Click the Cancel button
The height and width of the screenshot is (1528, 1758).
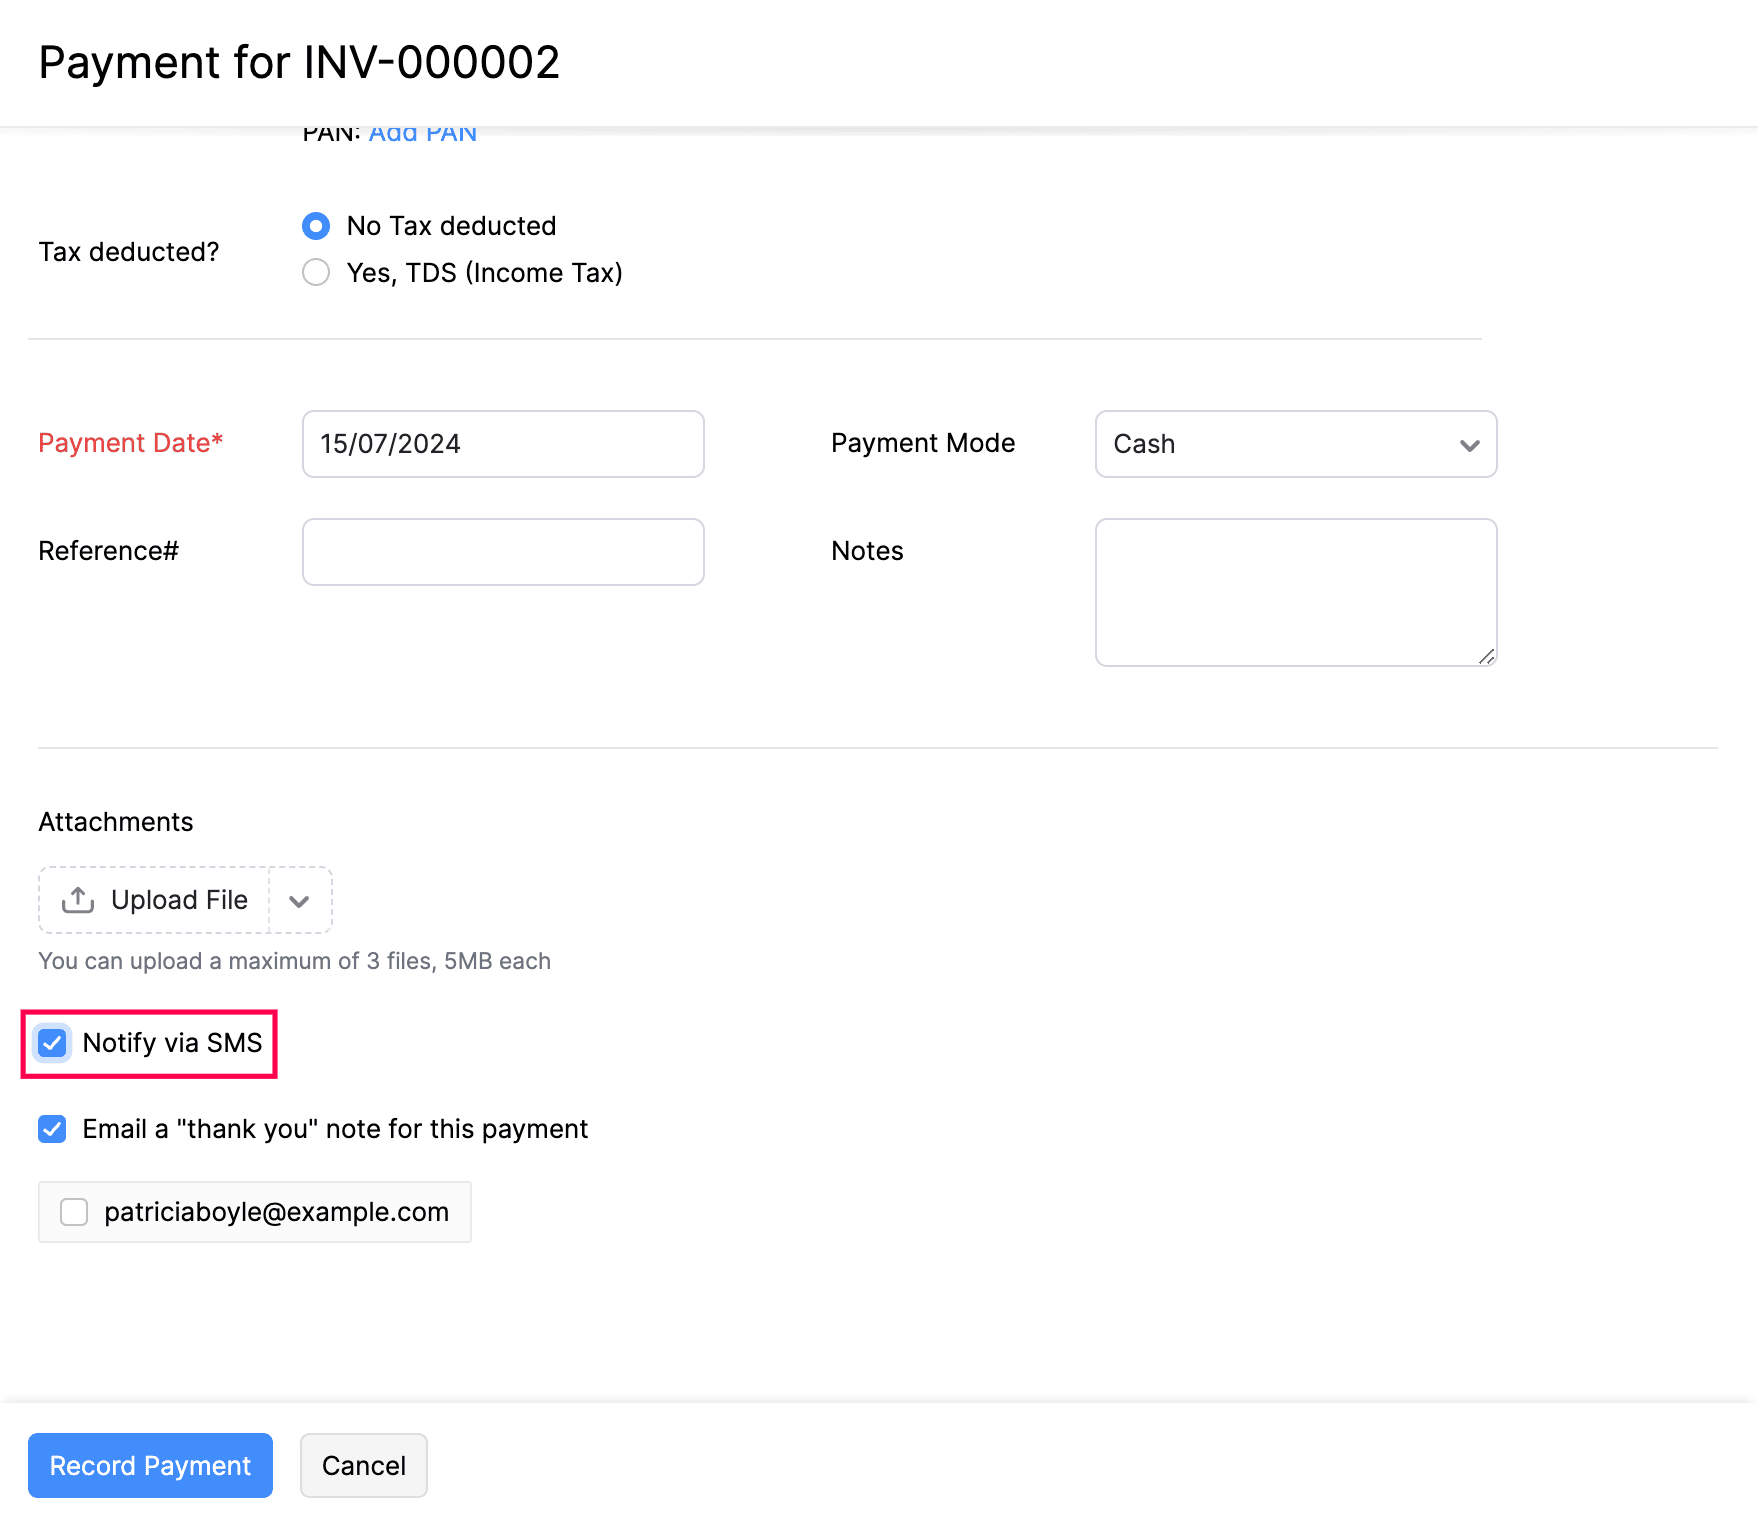pyautogui.click(x=363, y=1465)
